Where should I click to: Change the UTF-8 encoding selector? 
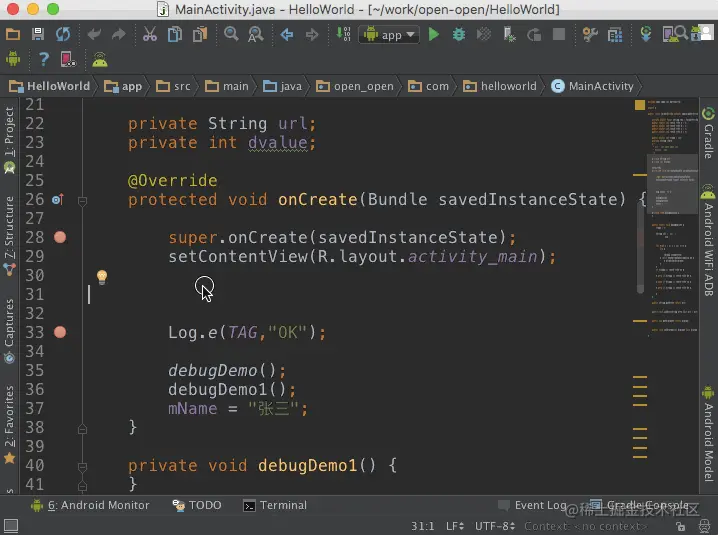pos(495,526)
